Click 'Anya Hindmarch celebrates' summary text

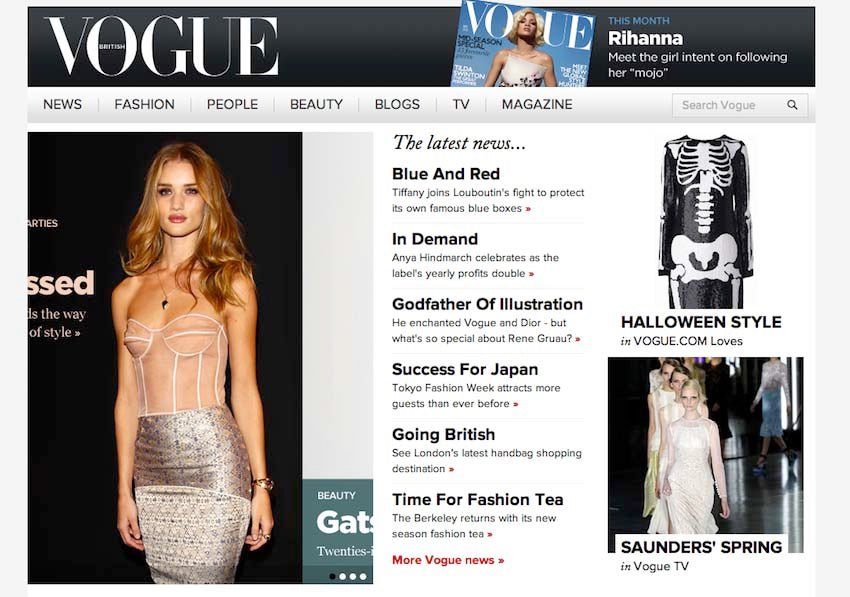475,265
